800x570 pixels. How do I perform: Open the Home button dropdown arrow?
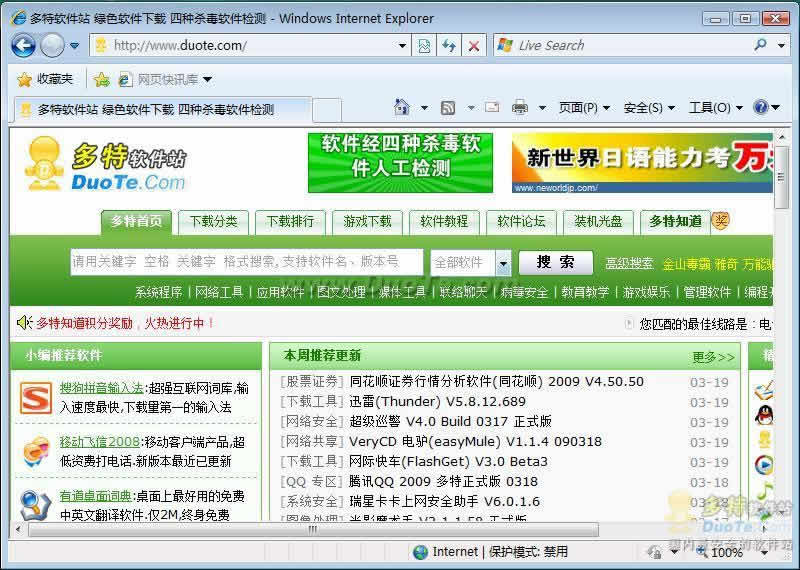(x=424, y=108)
